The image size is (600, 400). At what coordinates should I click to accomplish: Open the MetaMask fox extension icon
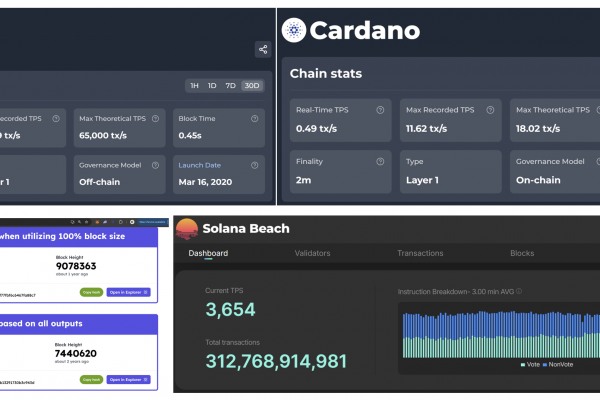(x=97, y=222)
